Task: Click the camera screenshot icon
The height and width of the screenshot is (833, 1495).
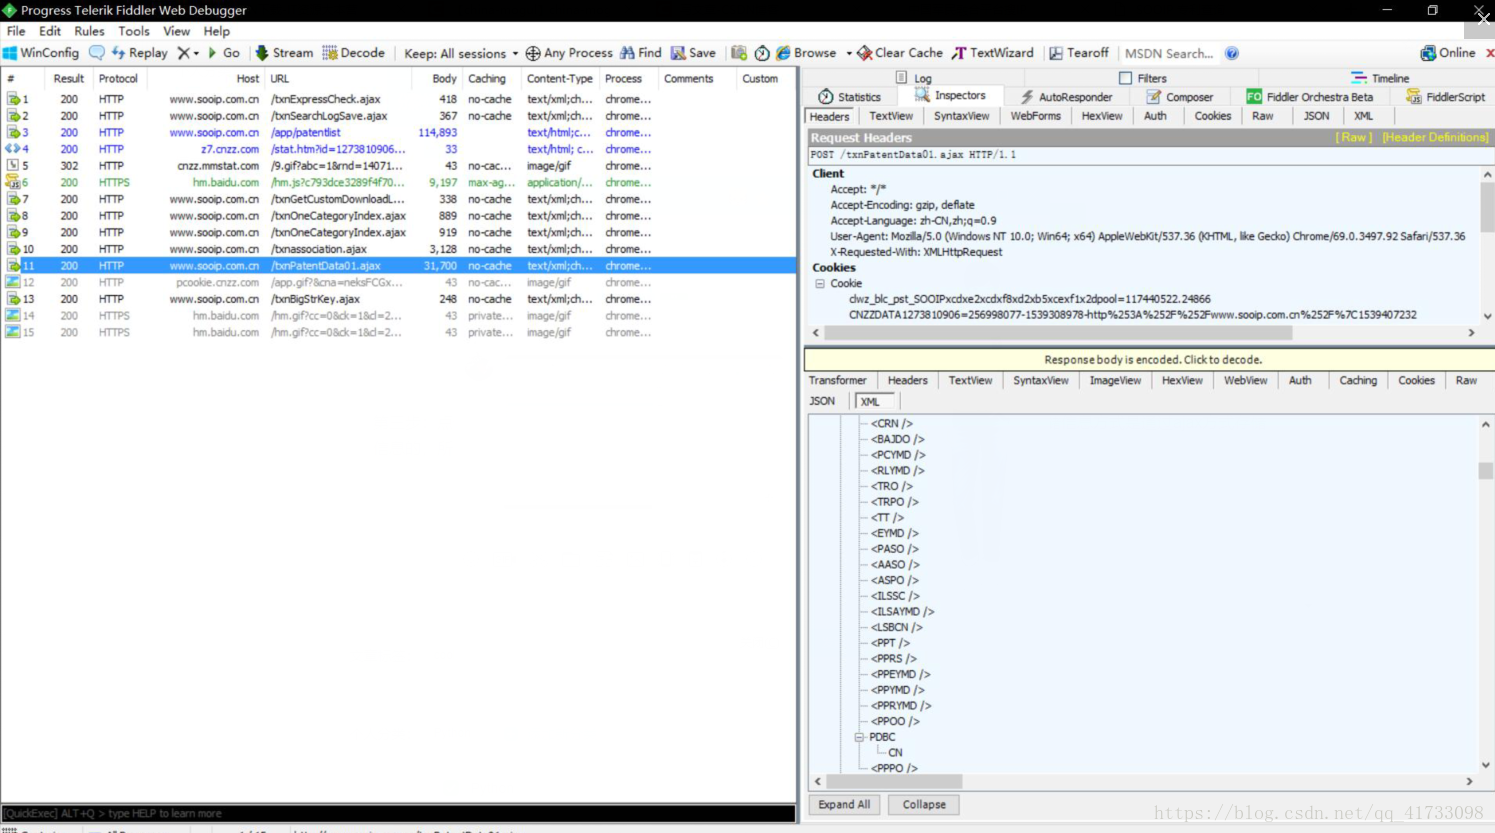Action: pos(739,53)
